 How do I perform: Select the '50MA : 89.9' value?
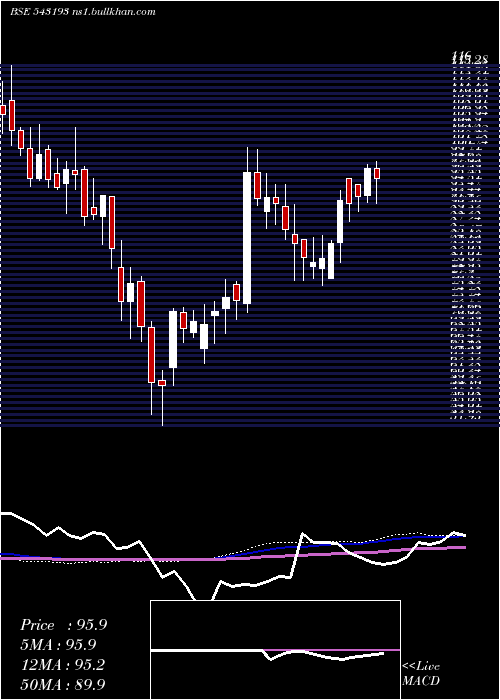pyautogui.click(x=63, y=684)
